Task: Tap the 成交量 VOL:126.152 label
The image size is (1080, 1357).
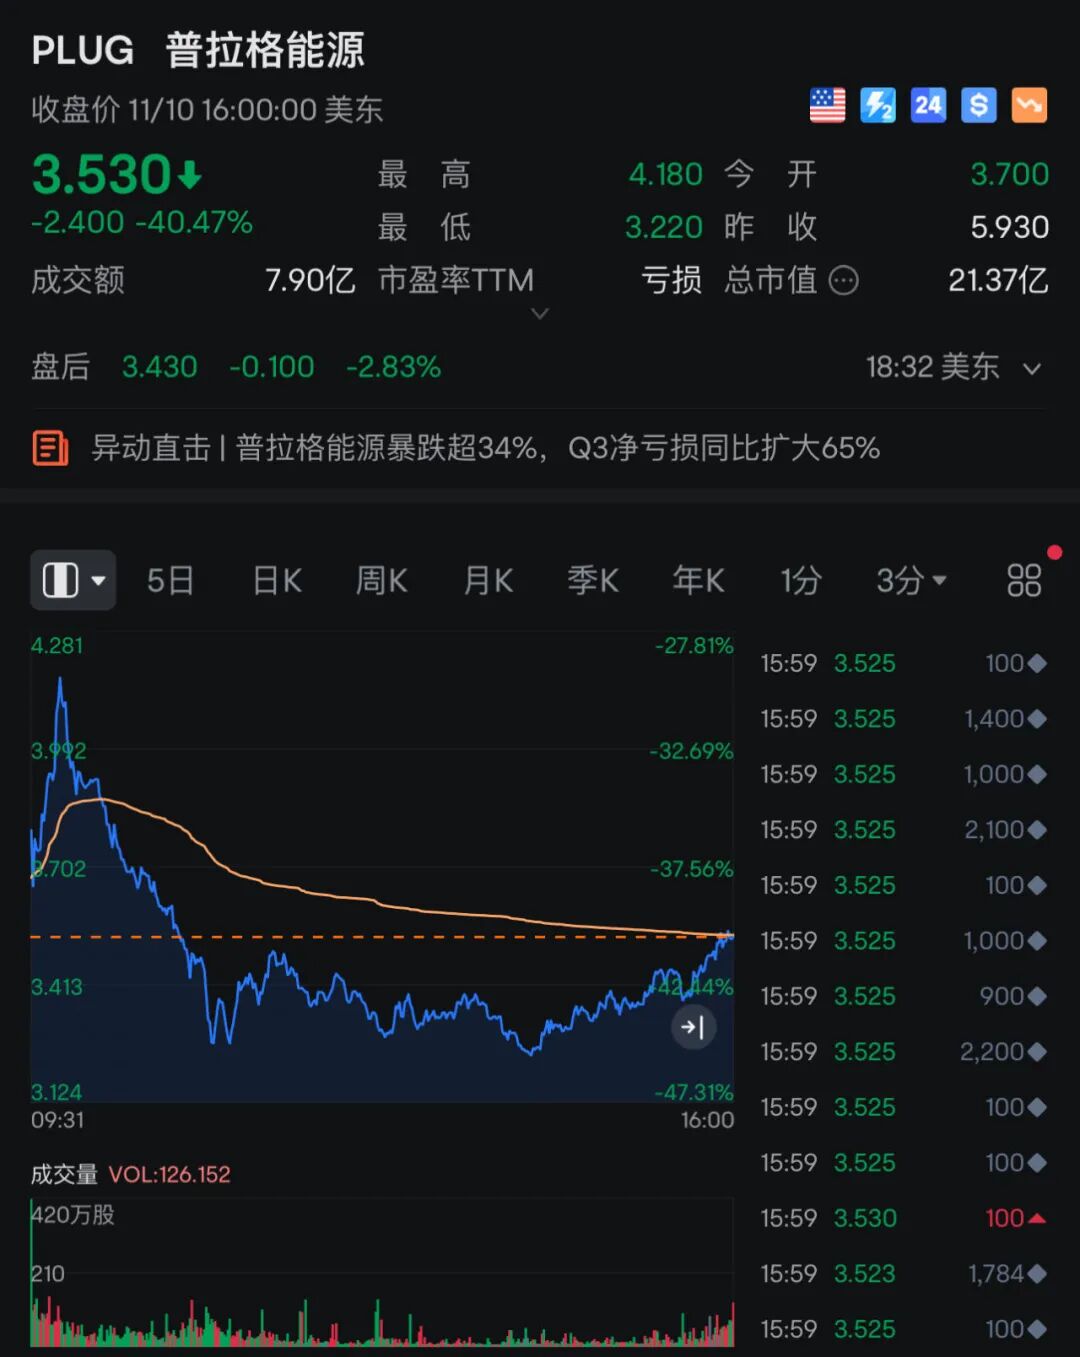Action: (x=131, y=1174)
